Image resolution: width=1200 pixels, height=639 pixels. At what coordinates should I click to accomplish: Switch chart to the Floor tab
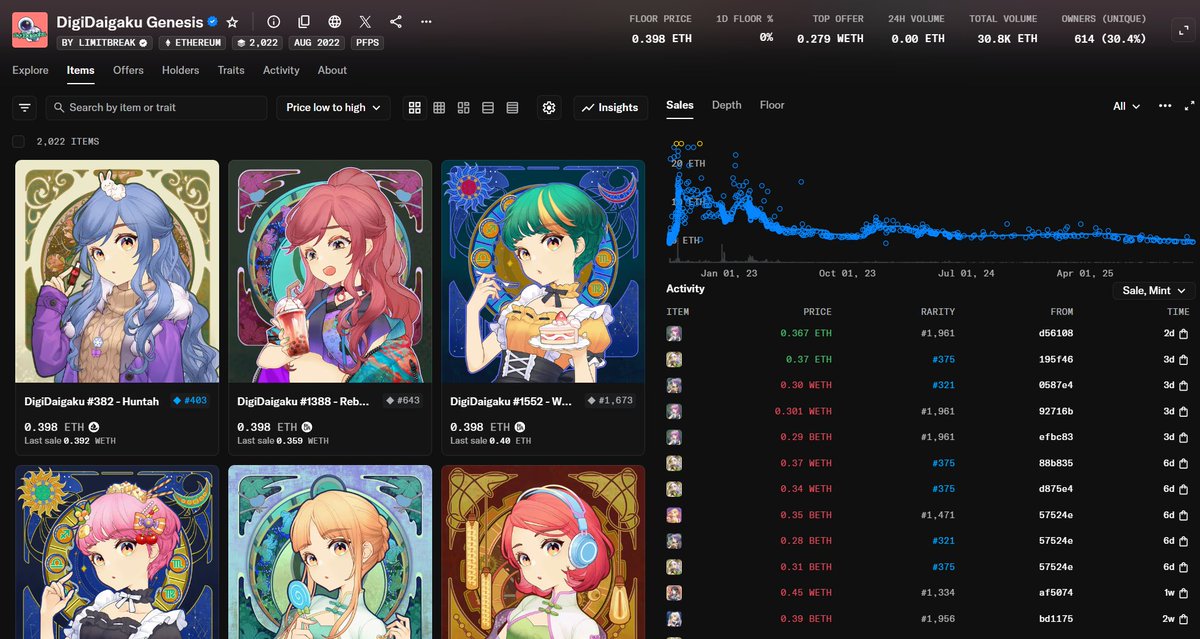pos(772,105)
